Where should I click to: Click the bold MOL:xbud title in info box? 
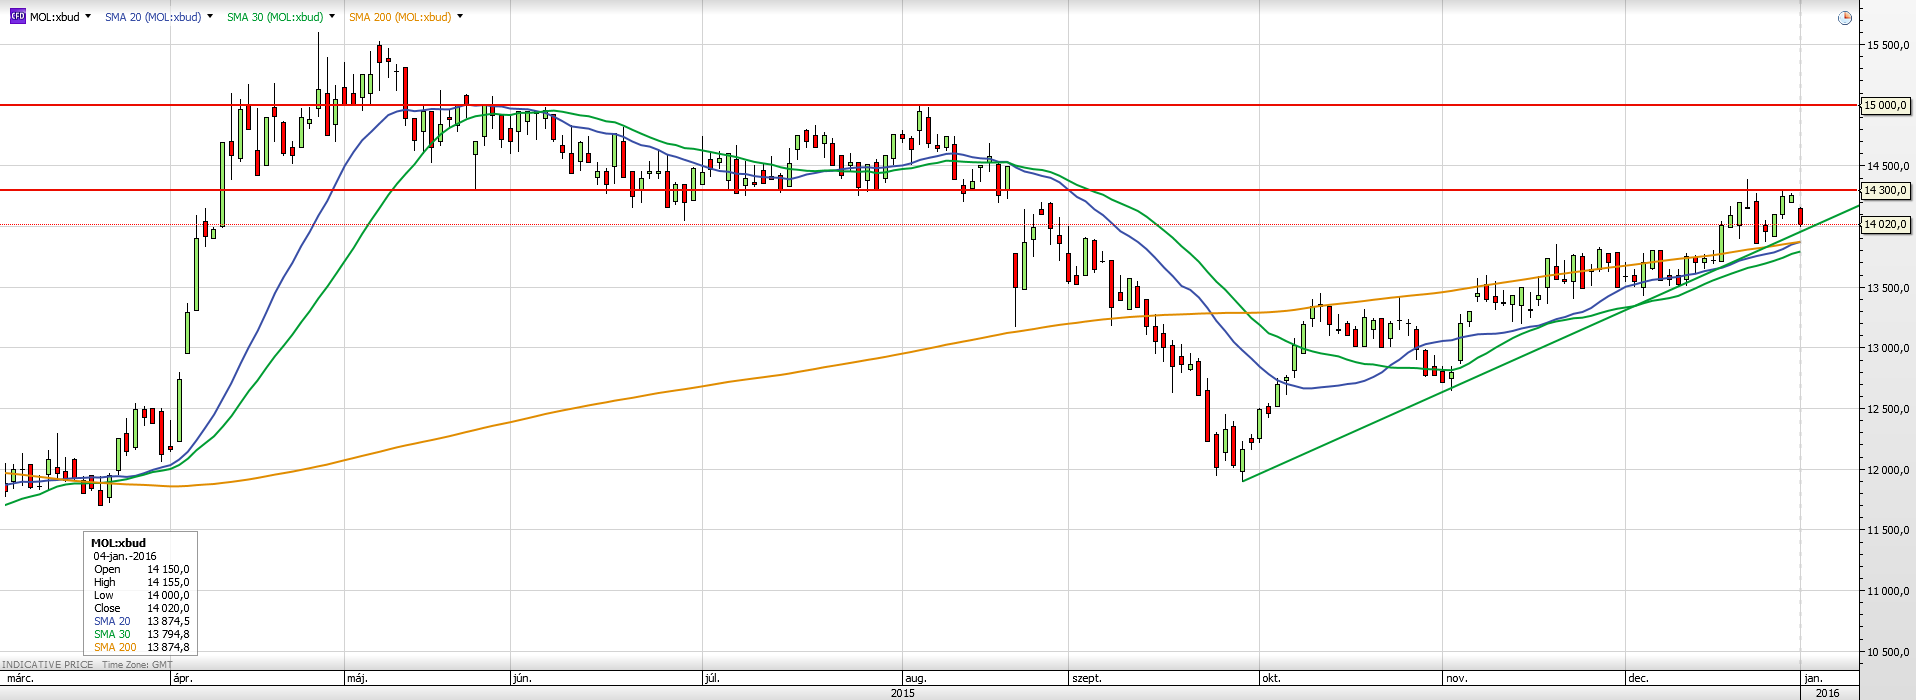118,543
